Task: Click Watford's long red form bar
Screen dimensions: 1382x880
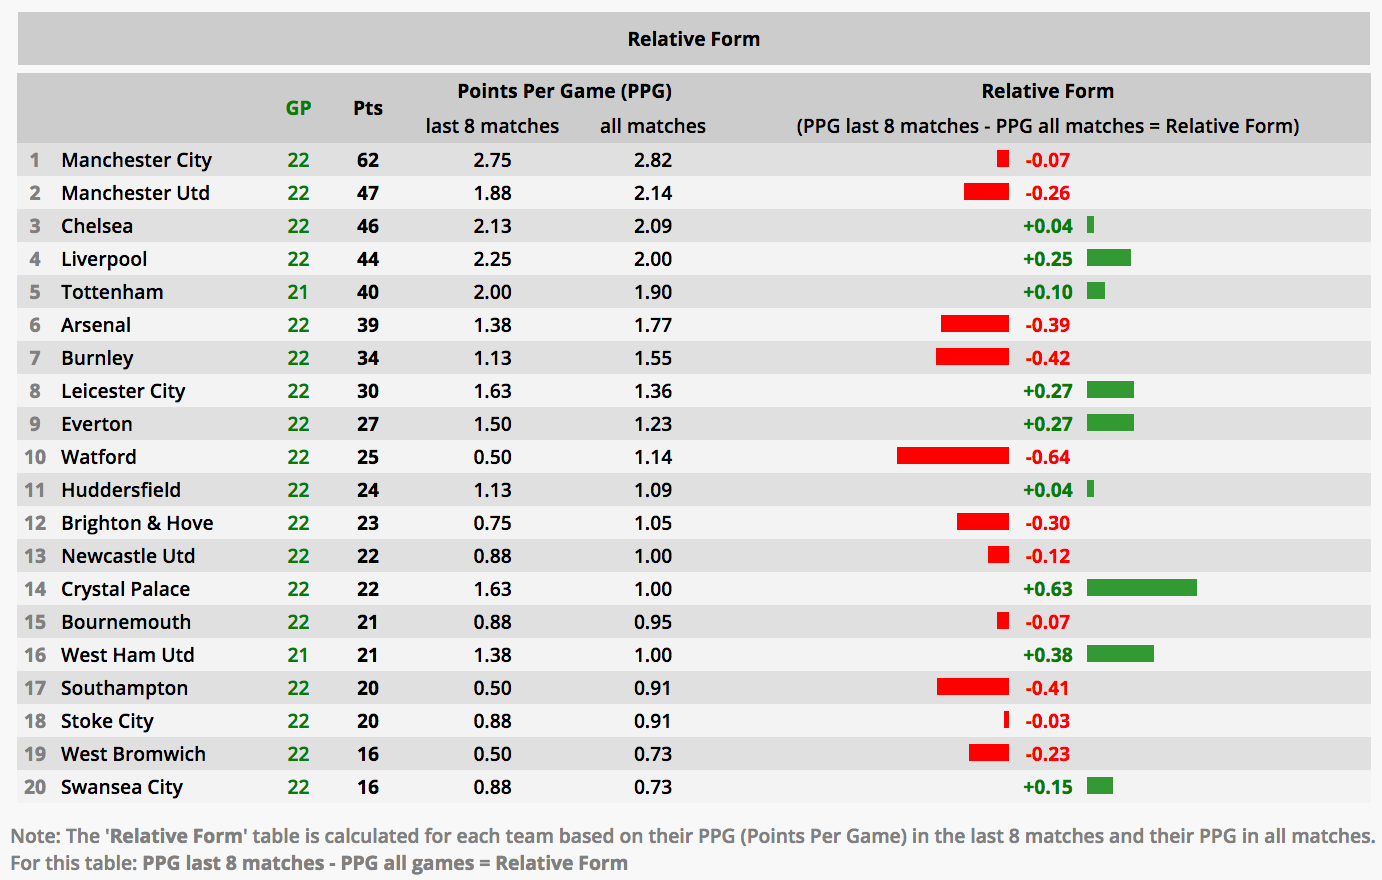Action: coord(952,456)
